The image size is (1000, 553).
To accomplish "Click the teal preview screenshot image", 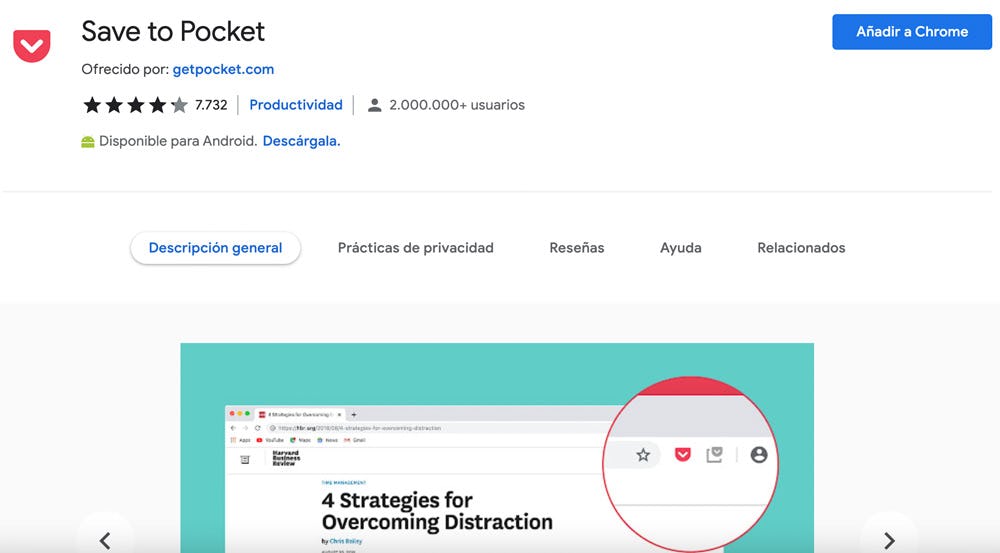I will click(x=497, y=448).
